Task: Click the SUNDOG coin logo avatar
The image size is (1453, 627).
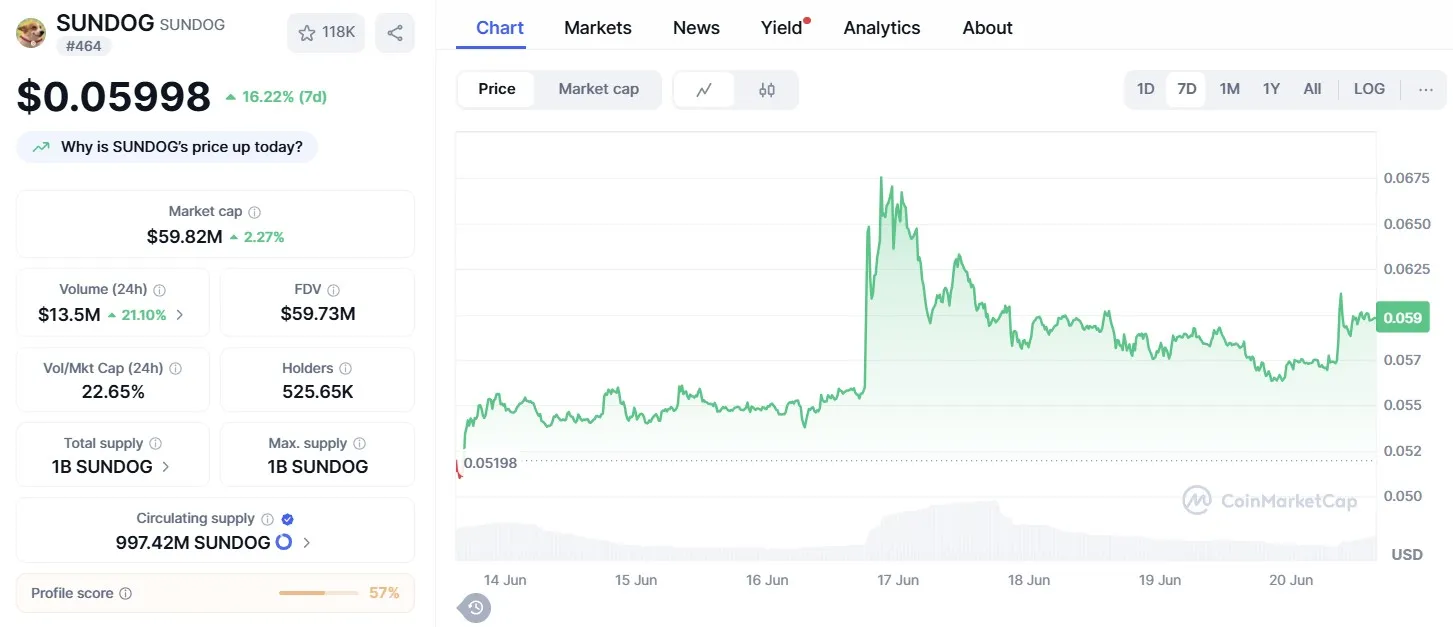Action: pyautogui.click(x=31, y=33)
